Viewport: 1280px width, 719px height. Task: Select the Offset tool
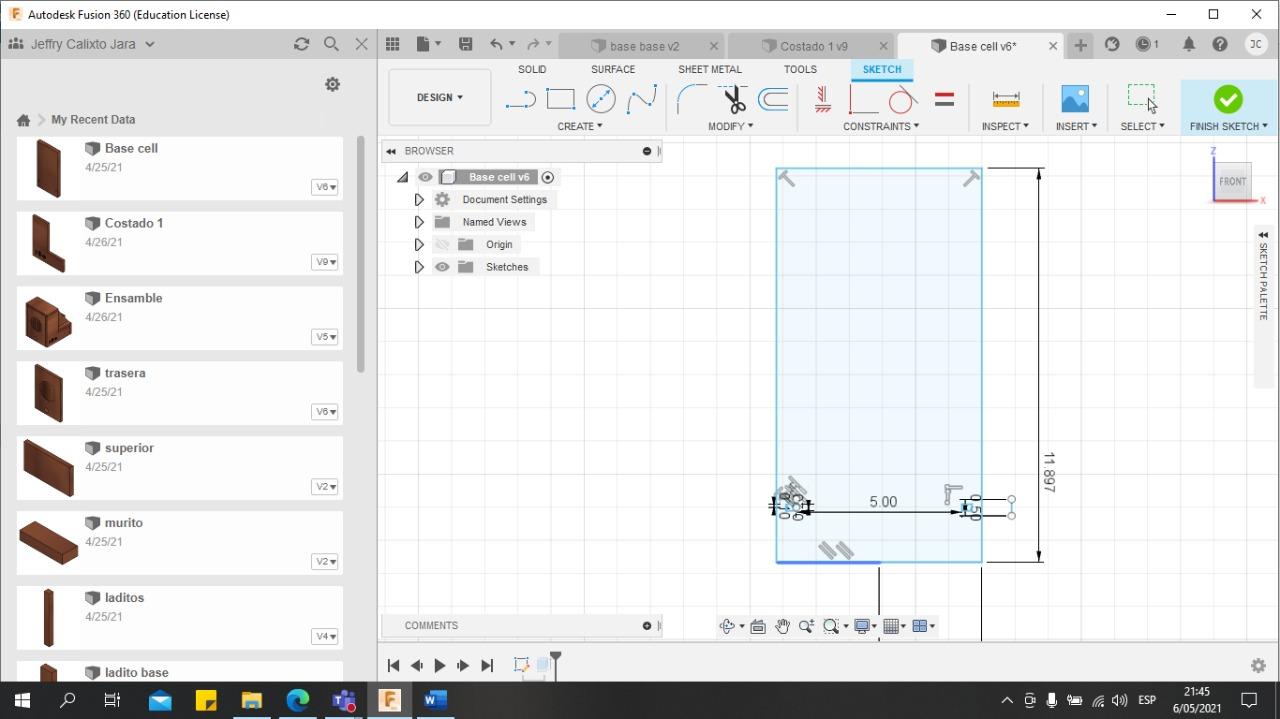point(772,99)
